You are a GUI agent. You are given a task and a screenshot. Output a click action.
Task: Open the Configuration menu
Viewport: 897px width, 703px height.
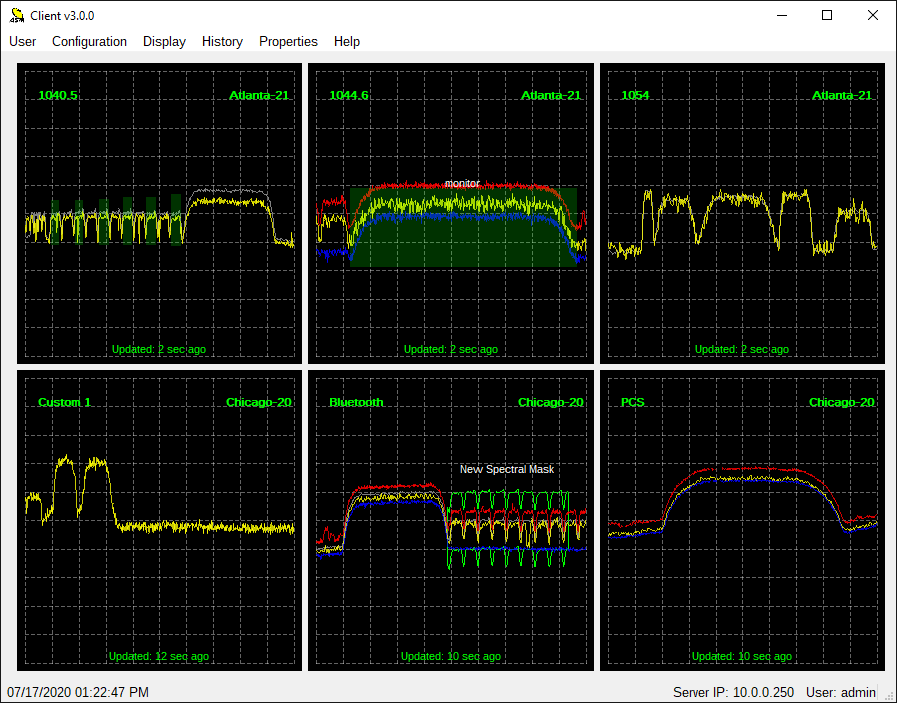(89, 42)
